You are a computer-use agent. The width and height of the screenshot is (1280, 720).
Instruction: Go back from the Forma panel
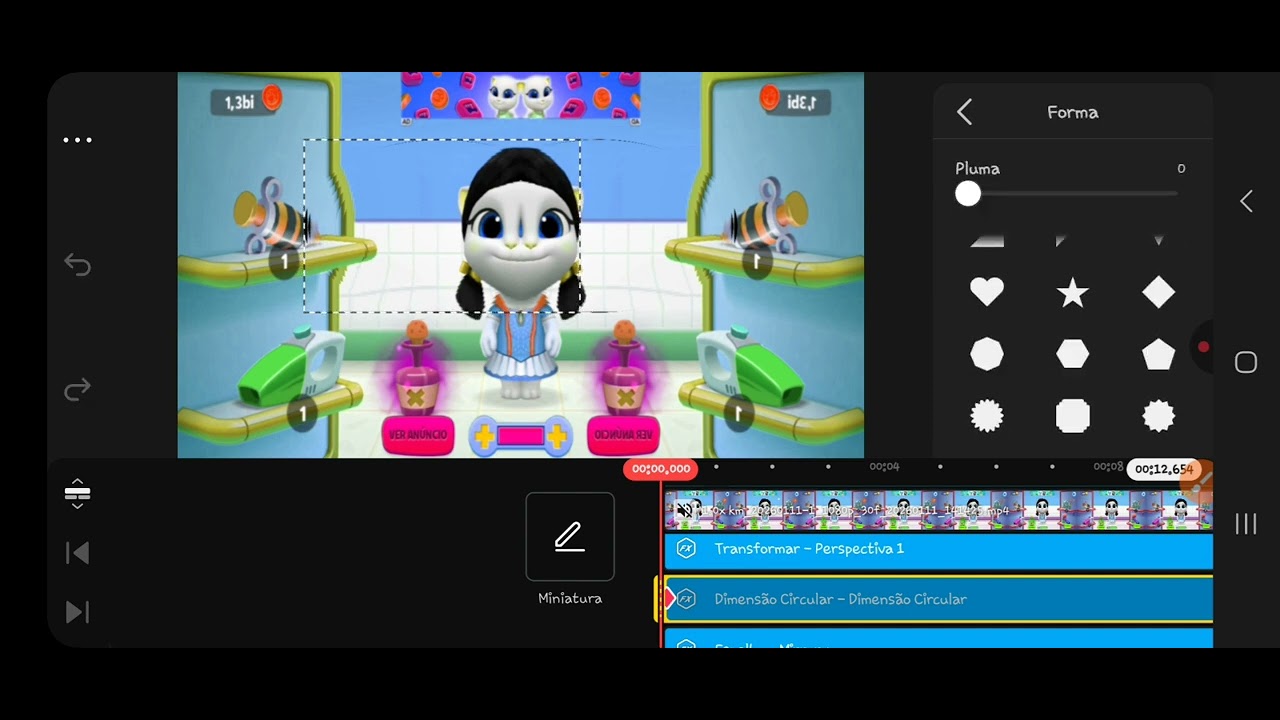(x=965, y=112)
